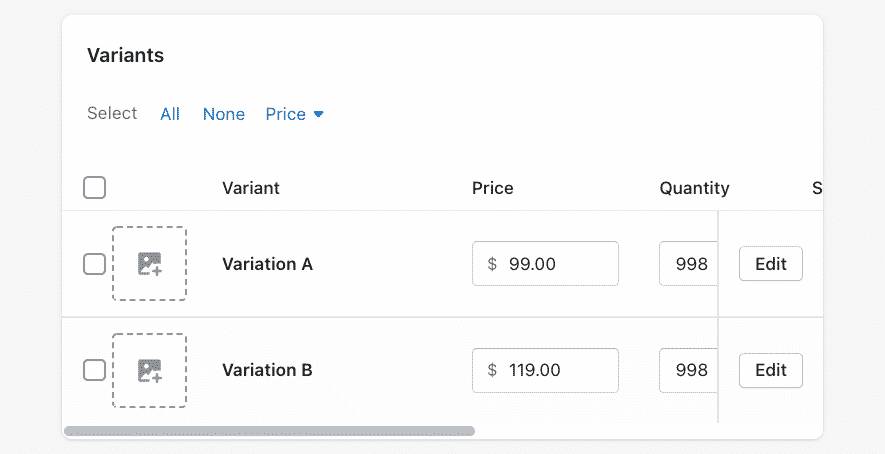Tick the select-all variants header checkbox
Screen dimensions: 885x454
[94, 187]
